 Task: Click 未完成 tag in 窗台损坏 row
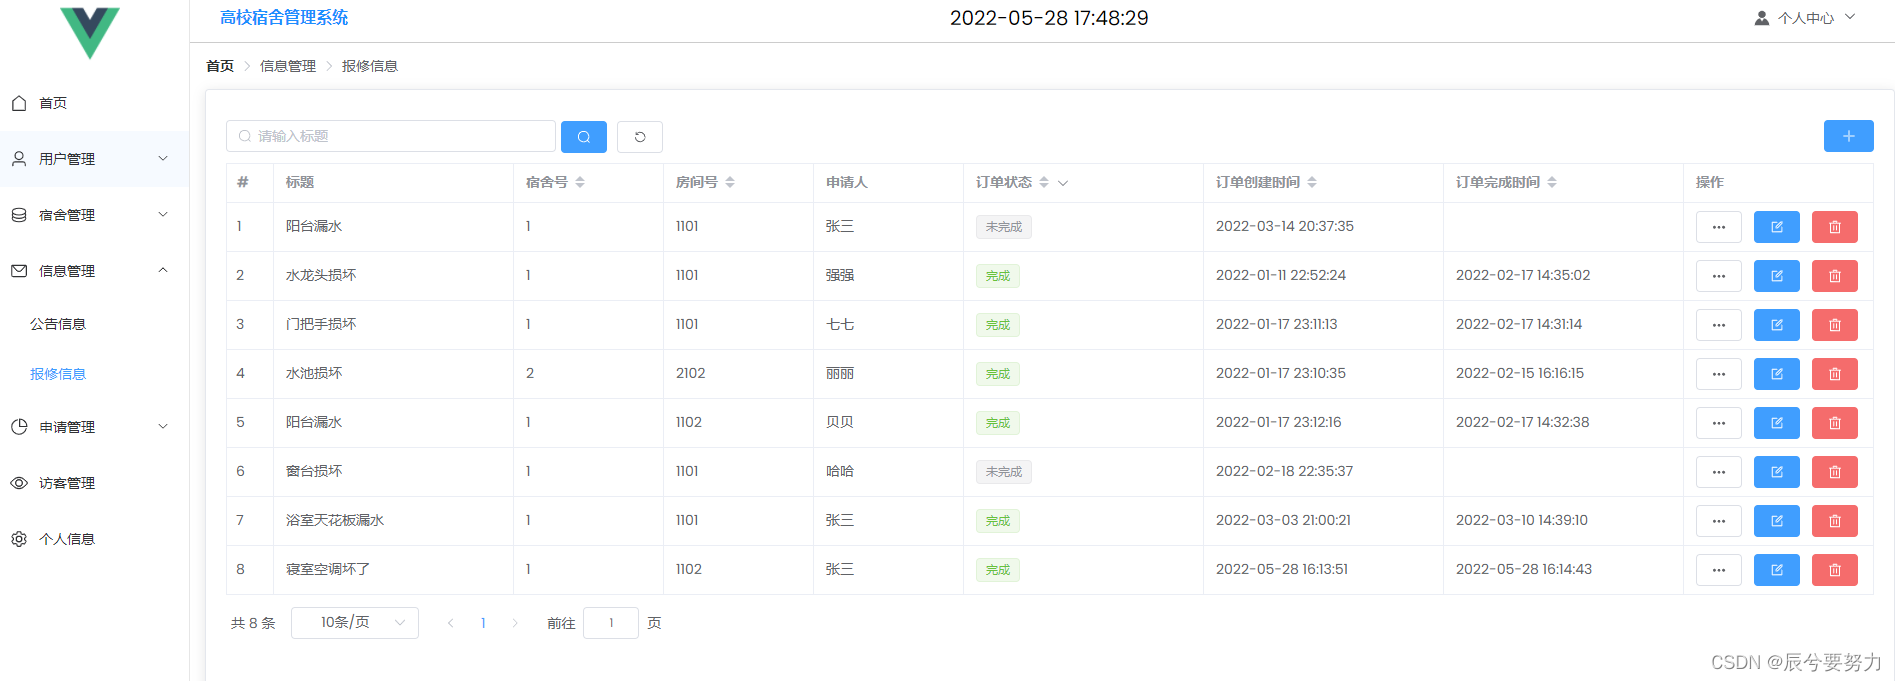(x=1004, y=472)
